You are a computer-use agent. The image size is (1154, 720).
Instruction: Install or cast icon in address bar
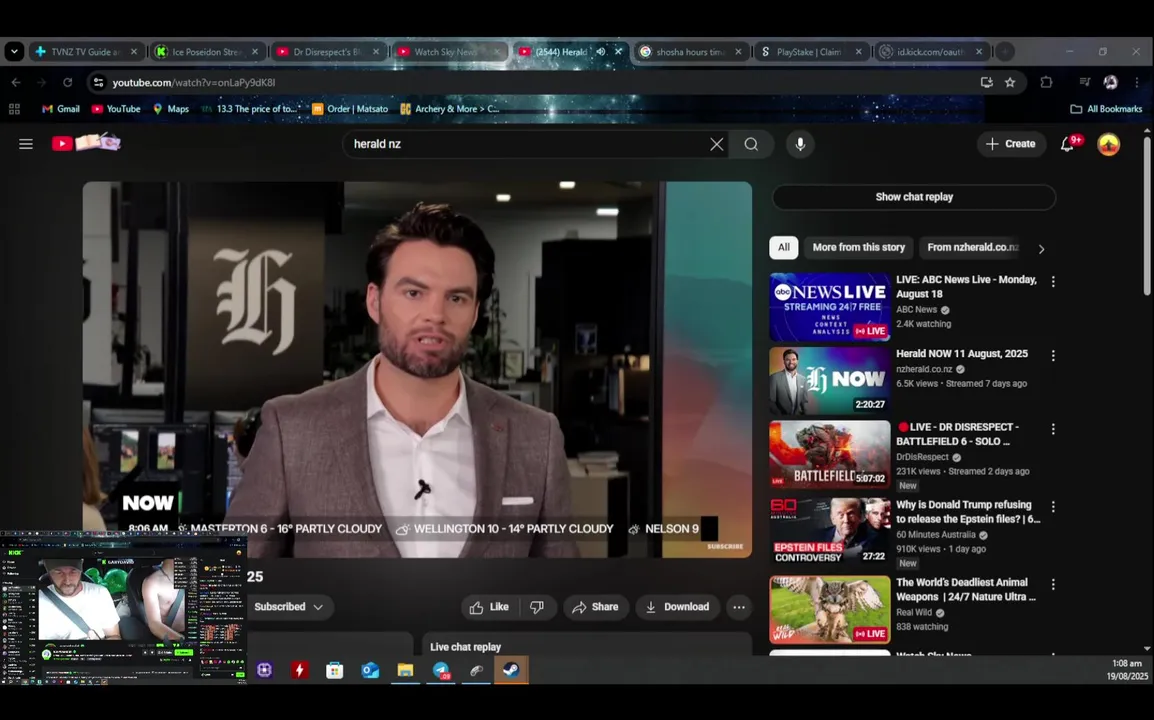[987, 82]
